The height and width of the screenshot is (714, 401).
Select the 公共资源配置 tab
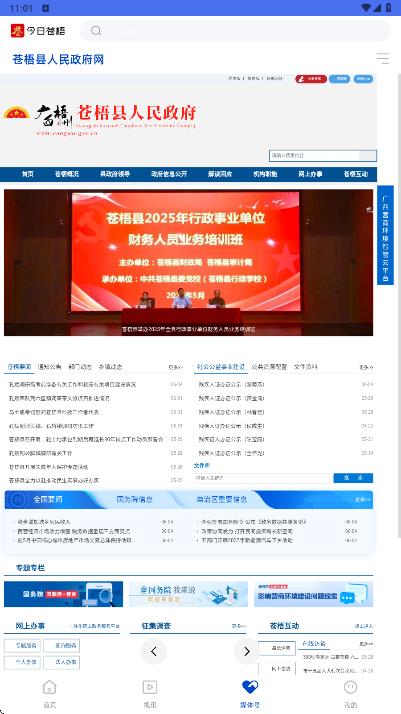269,367
